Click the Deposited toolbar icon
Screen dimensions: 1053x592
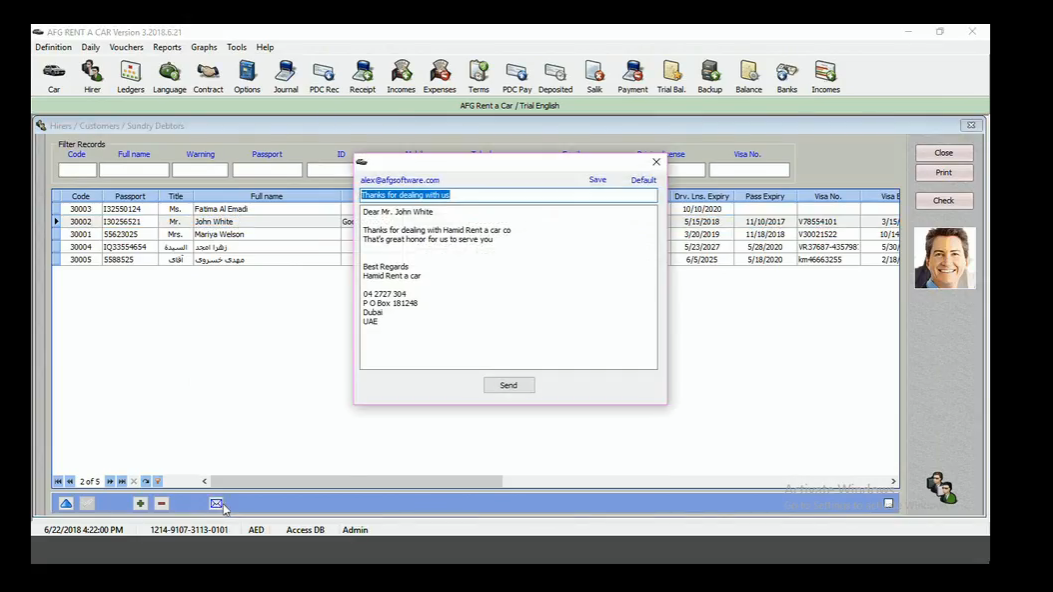(555, 77)
